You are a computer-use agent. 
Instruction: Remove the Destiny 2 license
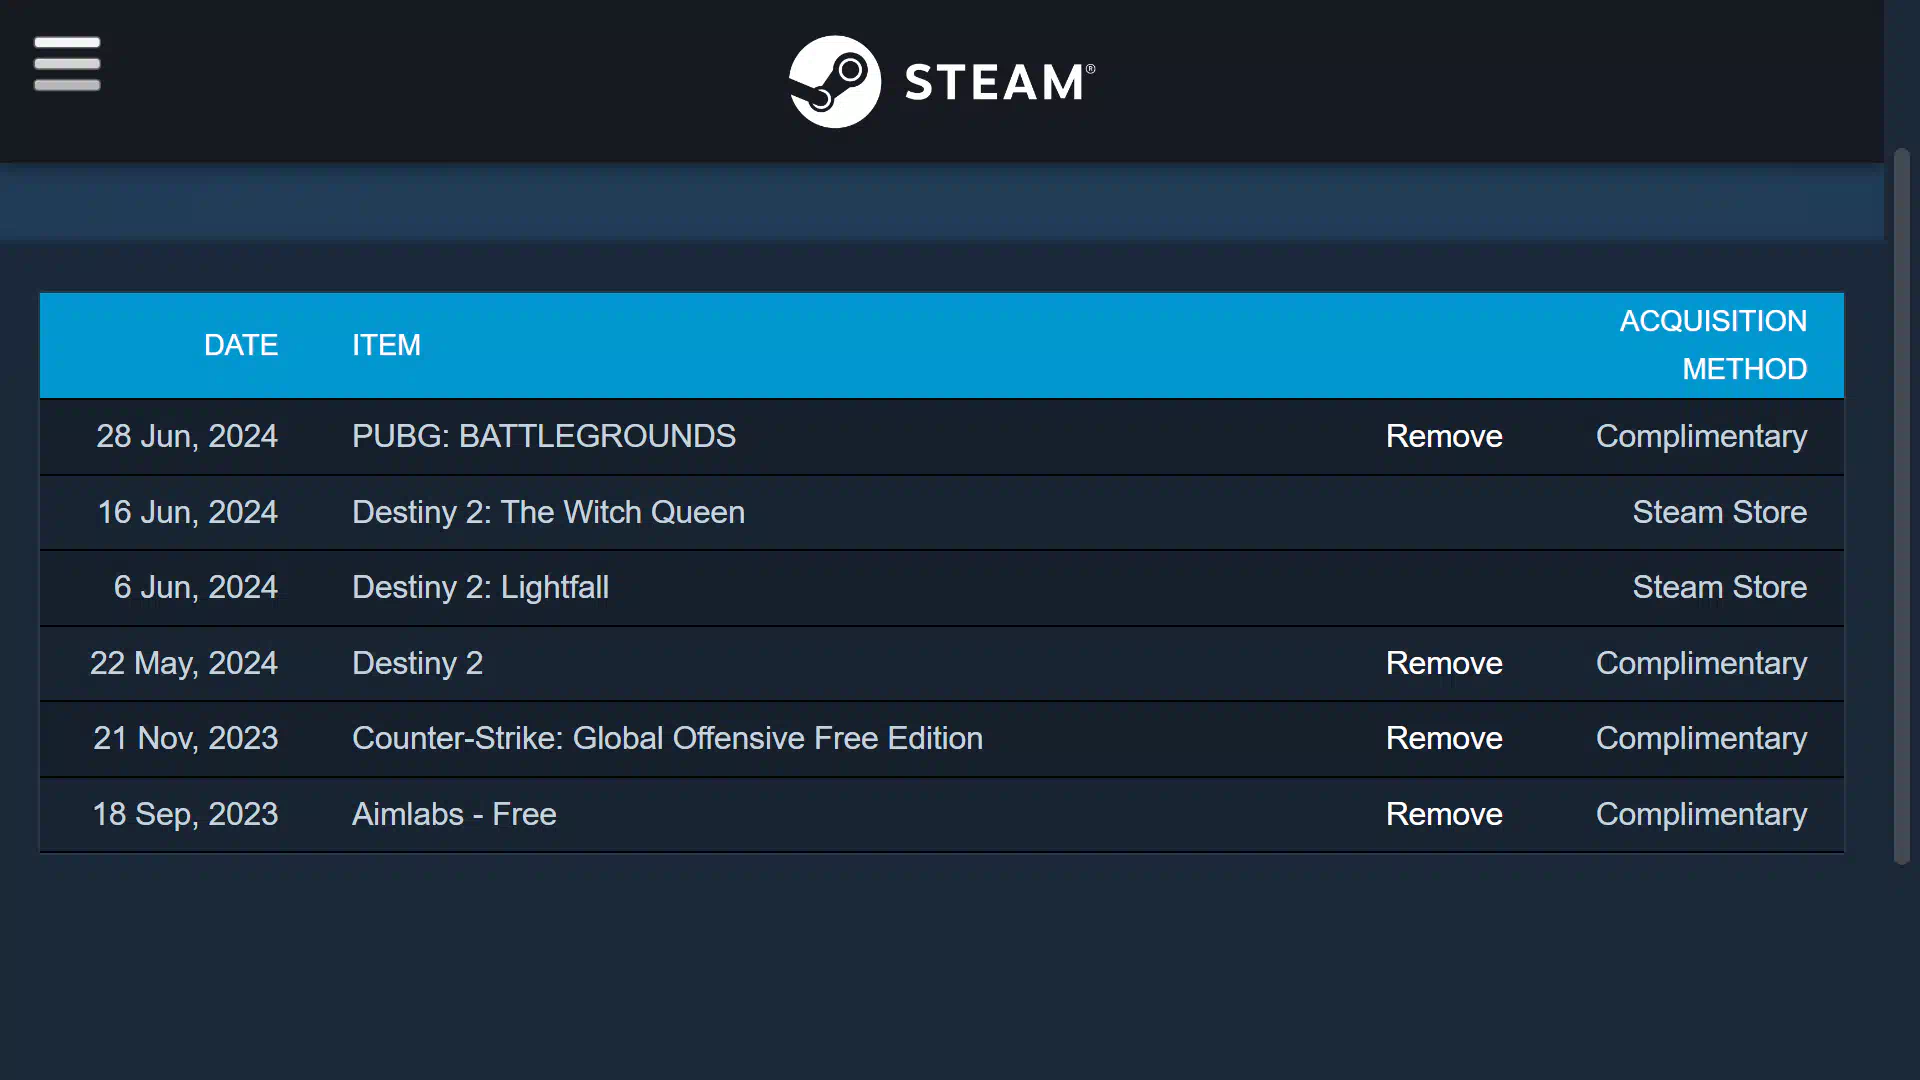tap(1444, 664)
